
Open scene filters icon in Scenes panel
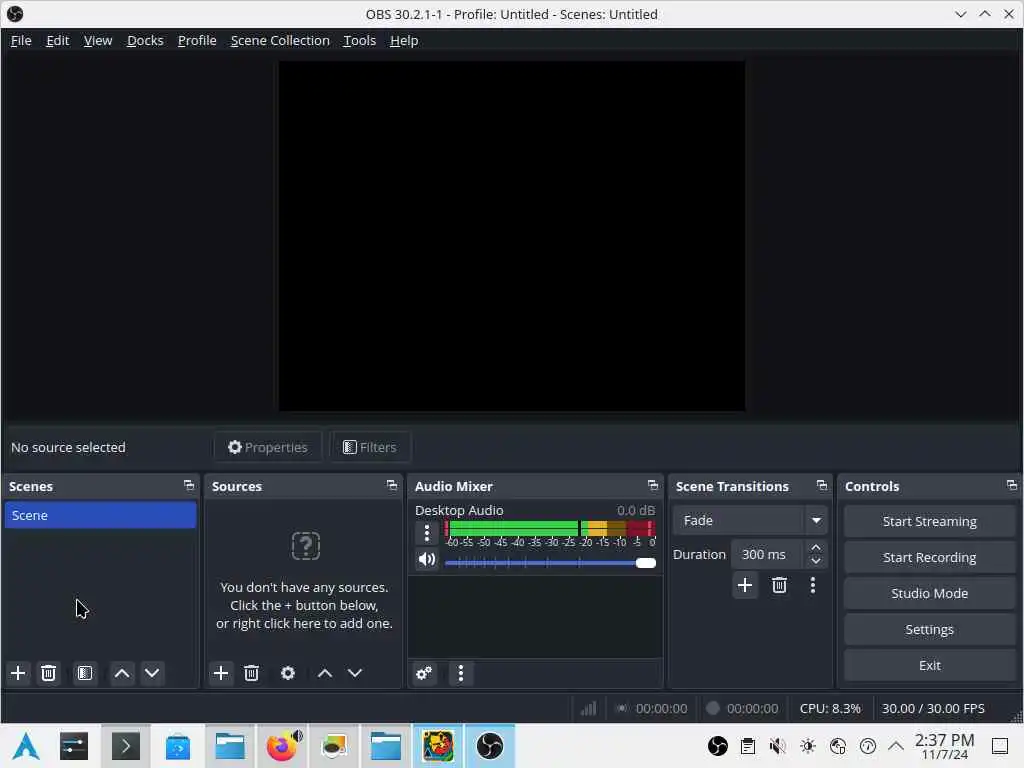[85, 673]
